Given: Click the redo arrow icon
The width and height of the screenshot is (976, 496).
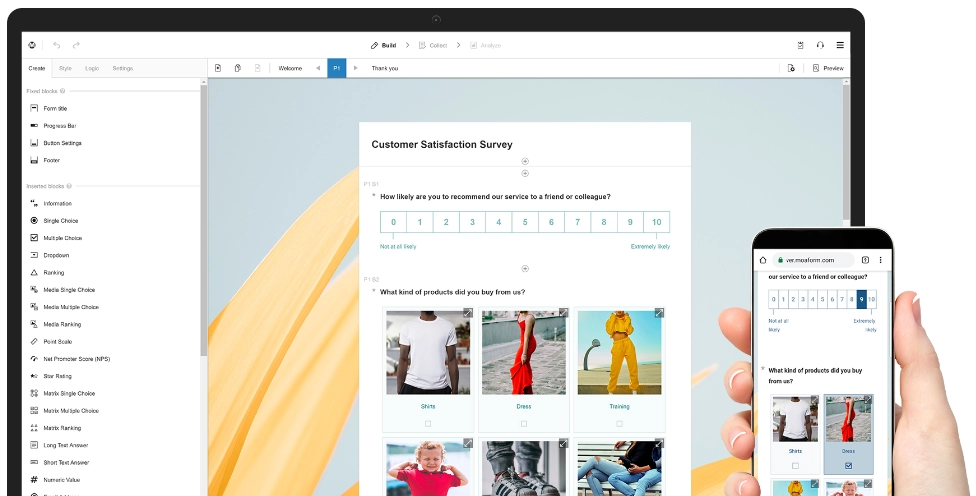Looking at the screenshot, I should [76, 45].
